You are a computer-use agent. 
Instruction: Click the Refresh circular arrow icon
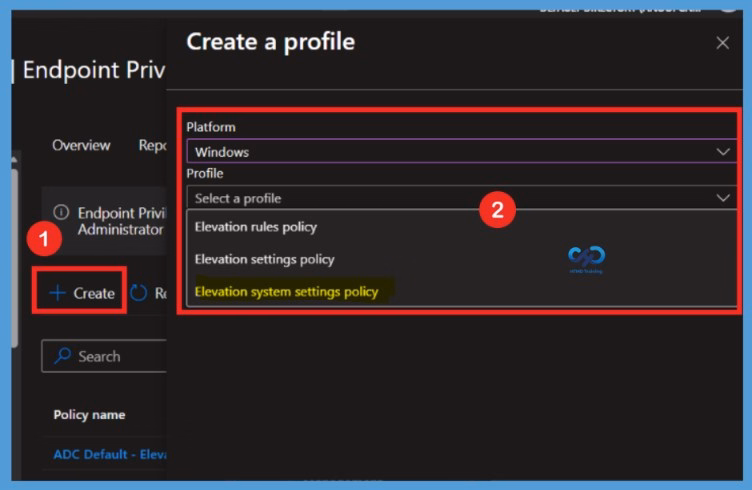[139, 293]
